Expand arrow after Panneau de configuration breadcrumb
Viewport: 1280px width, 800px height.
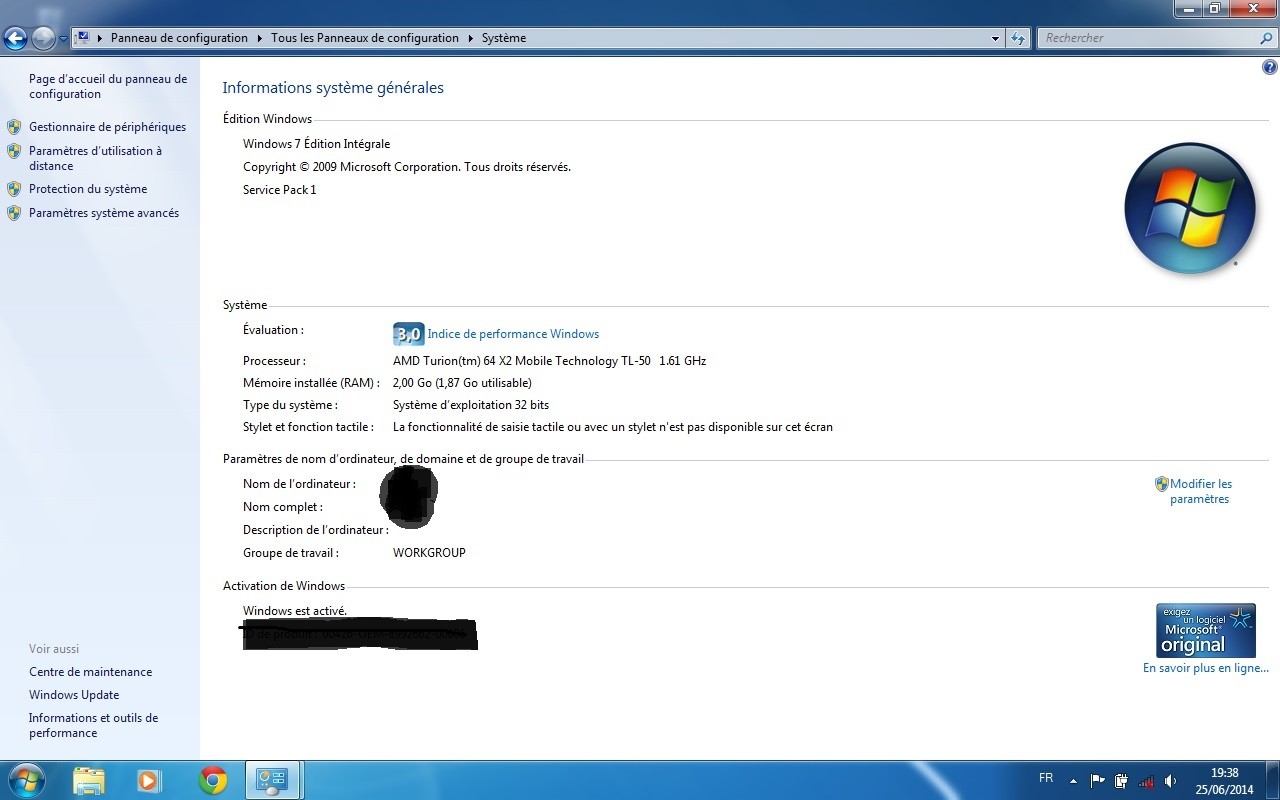click(x=259, y=39)
